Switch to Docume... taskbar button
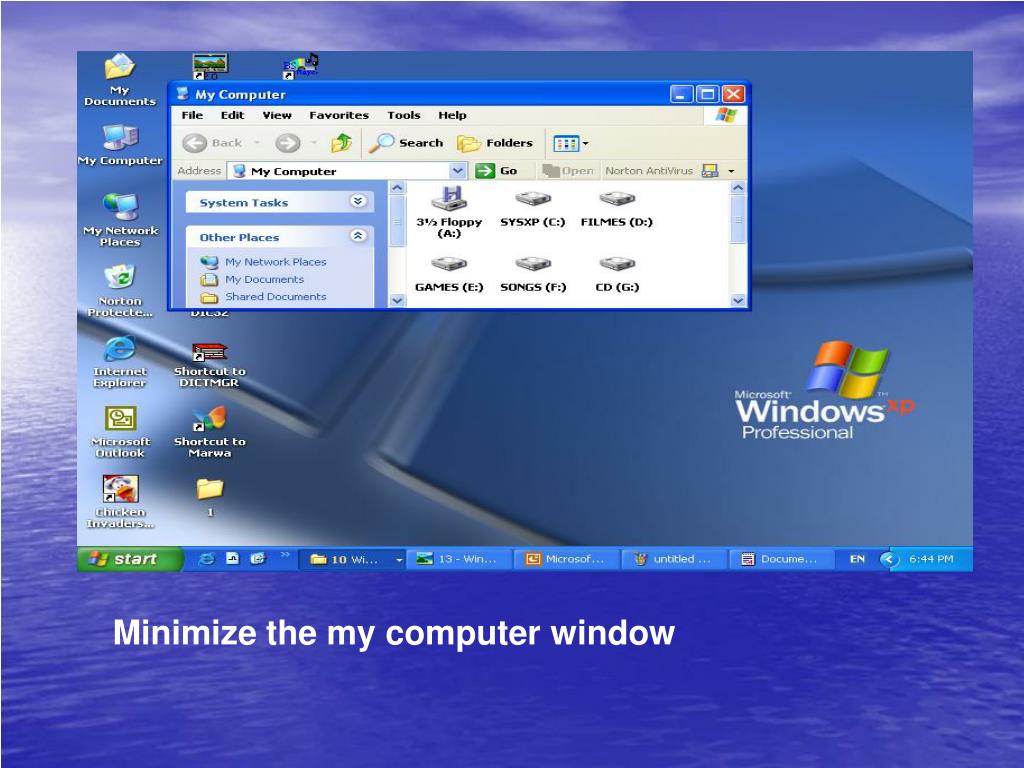This screenshot has width=1024, height=768. (782, 559)
